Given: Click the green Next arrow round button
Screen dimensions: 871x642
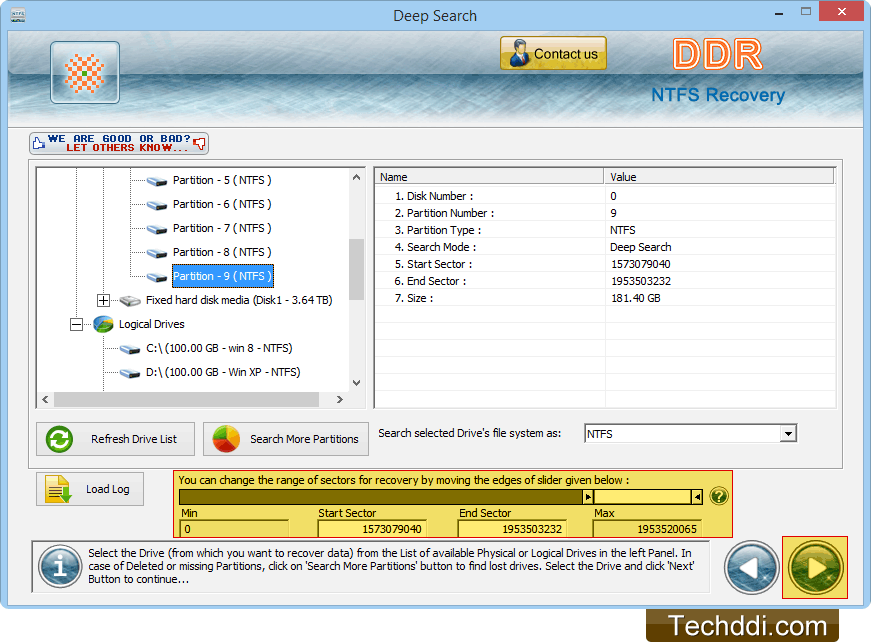Looking at the screenshot, I should click(x=815, y=568).
